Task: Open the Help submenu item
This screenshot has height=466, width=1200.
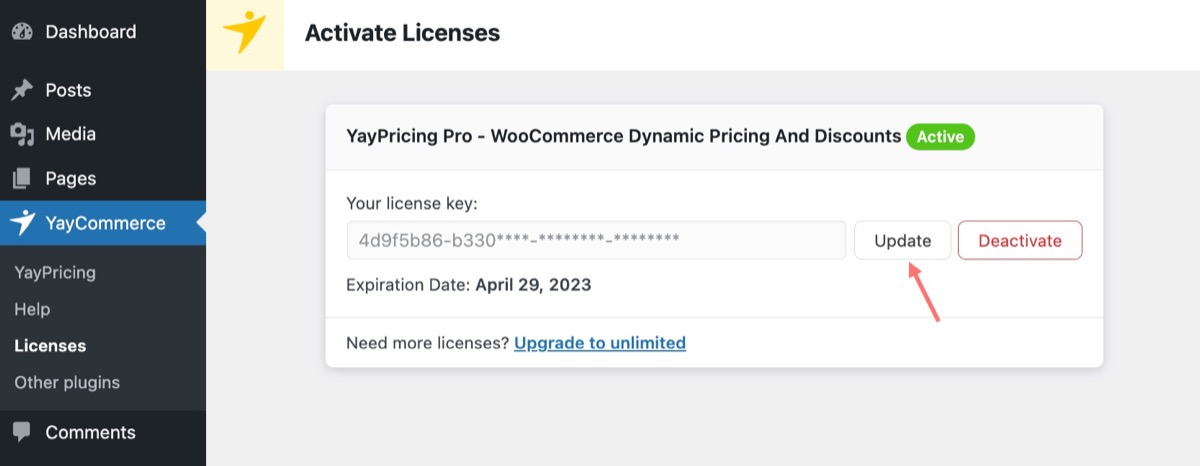Action: pos(32,310)
